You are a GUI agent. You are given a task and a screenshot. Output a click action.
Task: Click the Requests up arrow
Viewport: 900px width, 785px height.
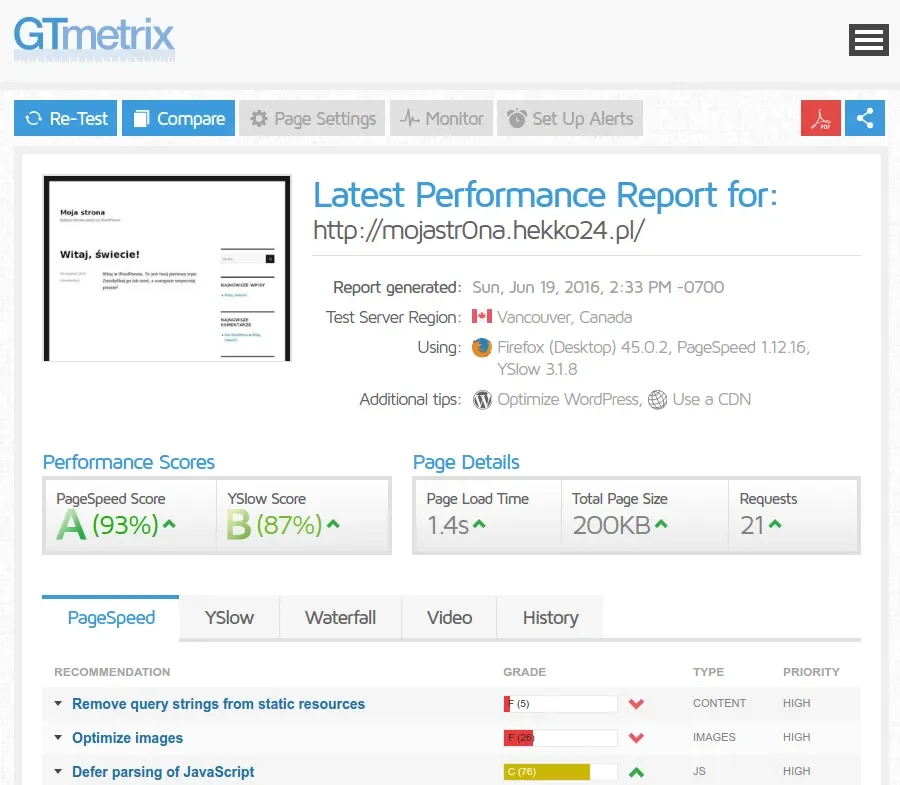tap(775, 523)
